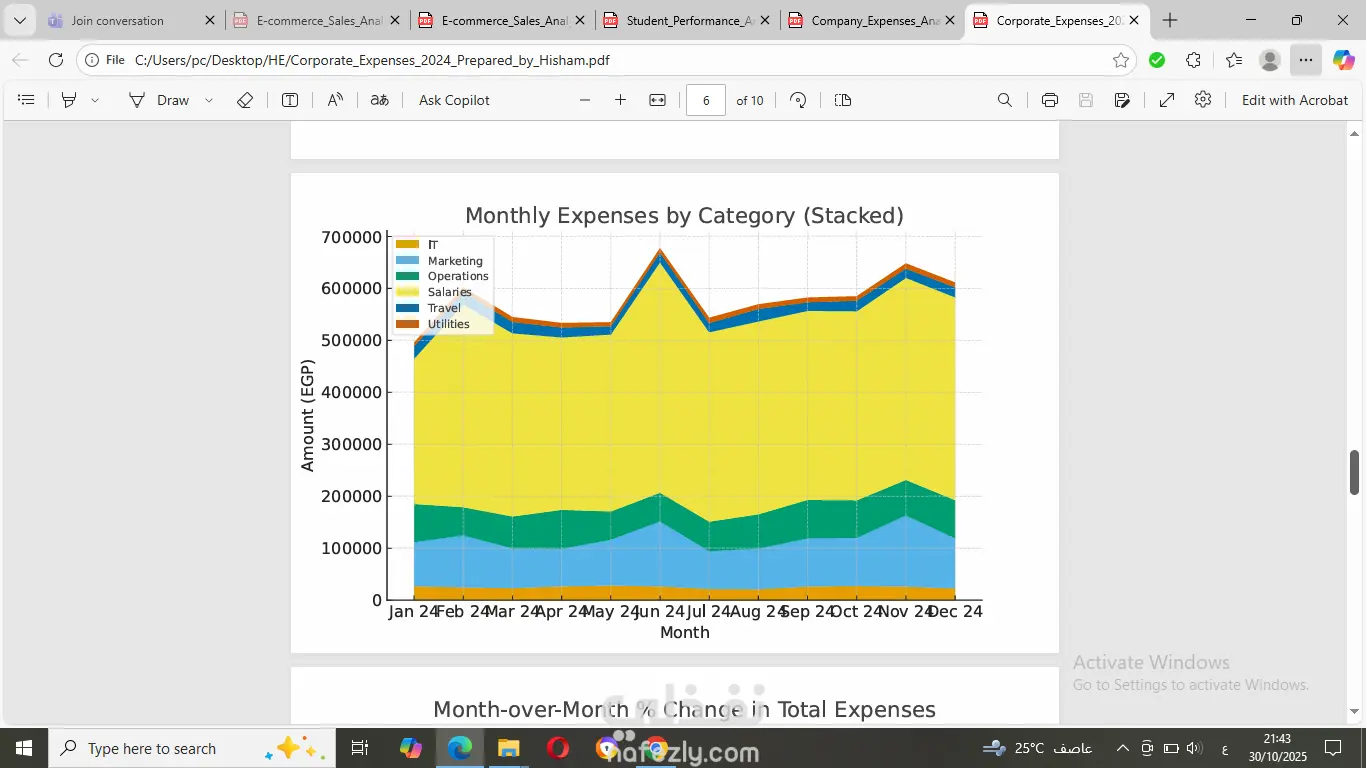Select the Erase tool

coord(245,100)
